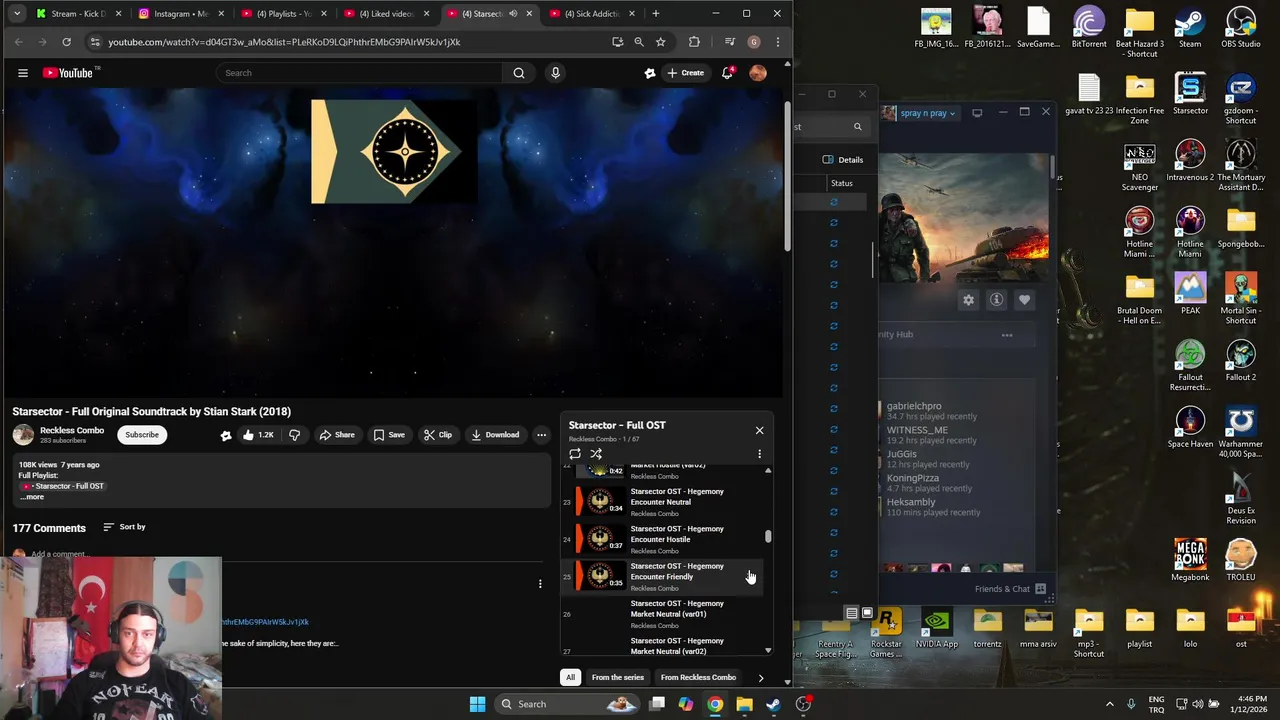The image size is (1280, 720).
Task: Open the YouTube hamburger guide menu
Action: [x=22, y=73]
